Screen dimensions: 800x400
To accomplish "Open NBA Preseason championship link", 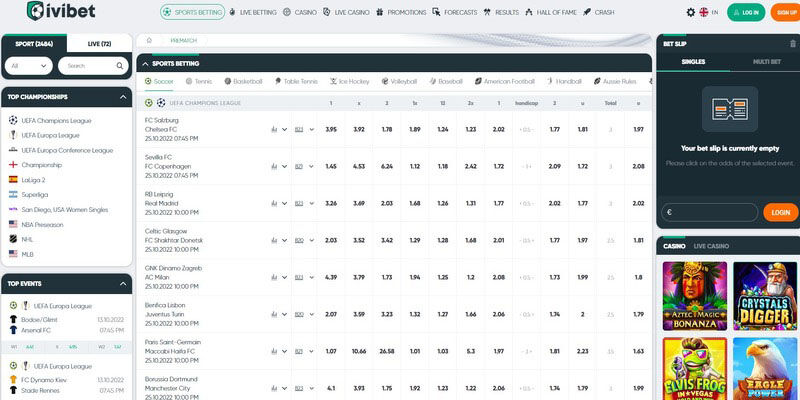I will (43, 224).
